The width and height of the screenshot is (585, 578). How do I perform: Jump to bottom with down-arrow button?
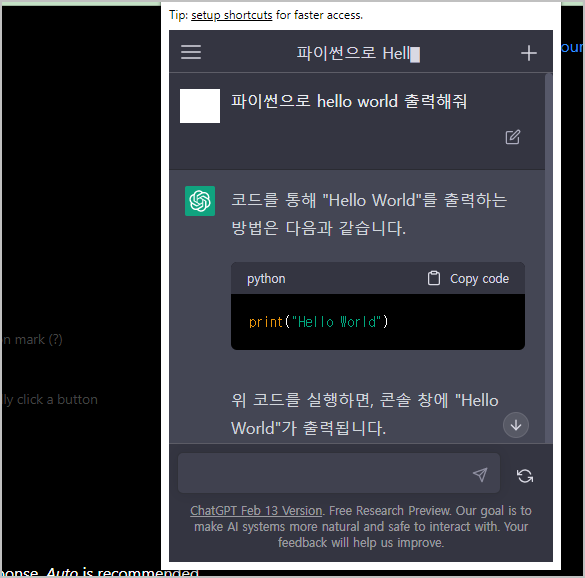pyautogui.click(x=516, y=425)
